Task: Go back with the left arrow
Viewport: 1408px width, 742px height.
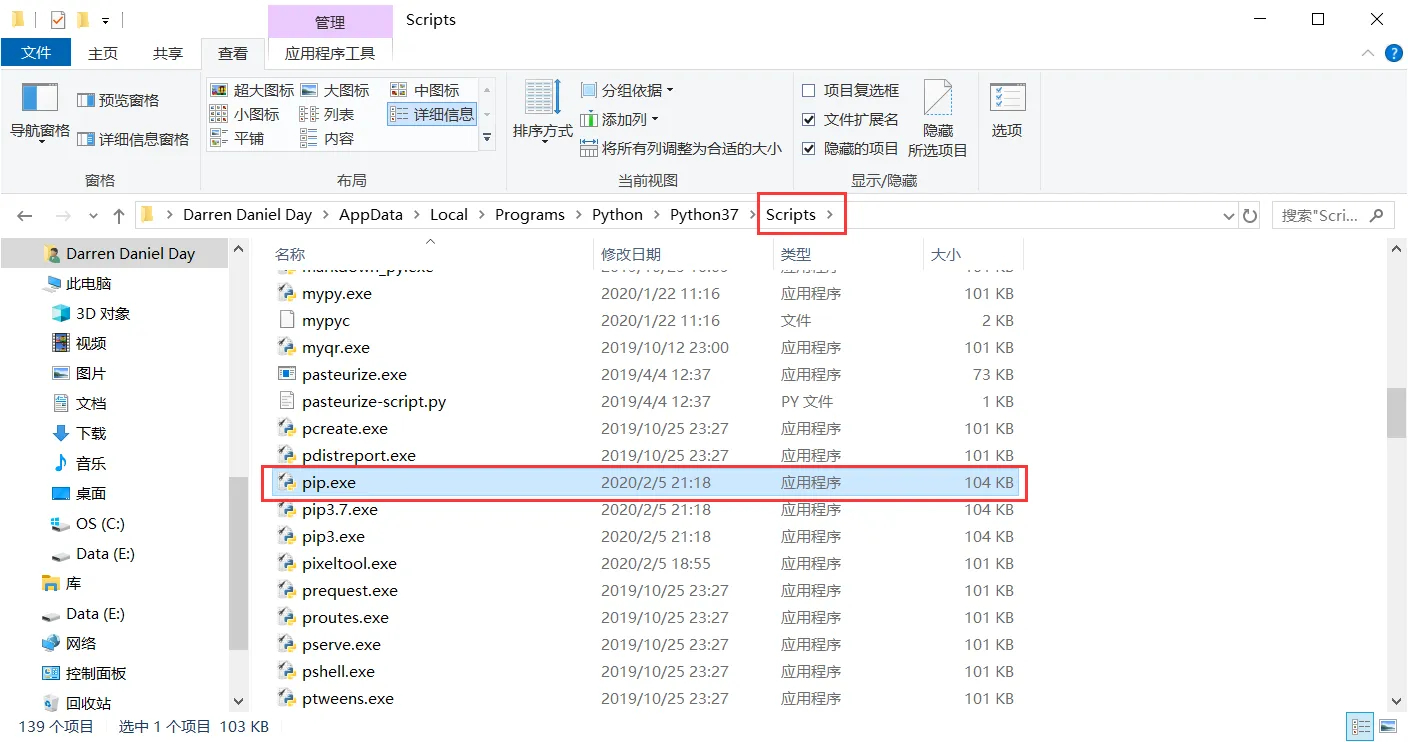Action: 25,215
